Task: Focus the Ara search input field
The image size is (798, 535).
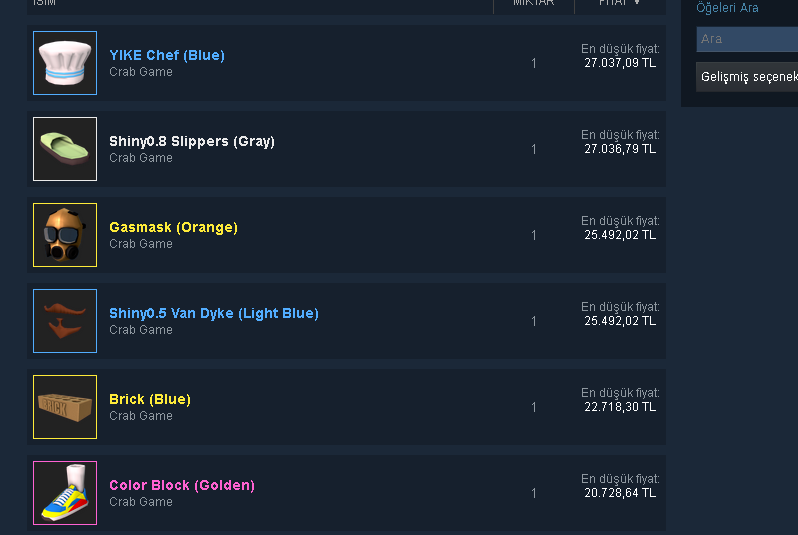Action: [x=747, y=39]
